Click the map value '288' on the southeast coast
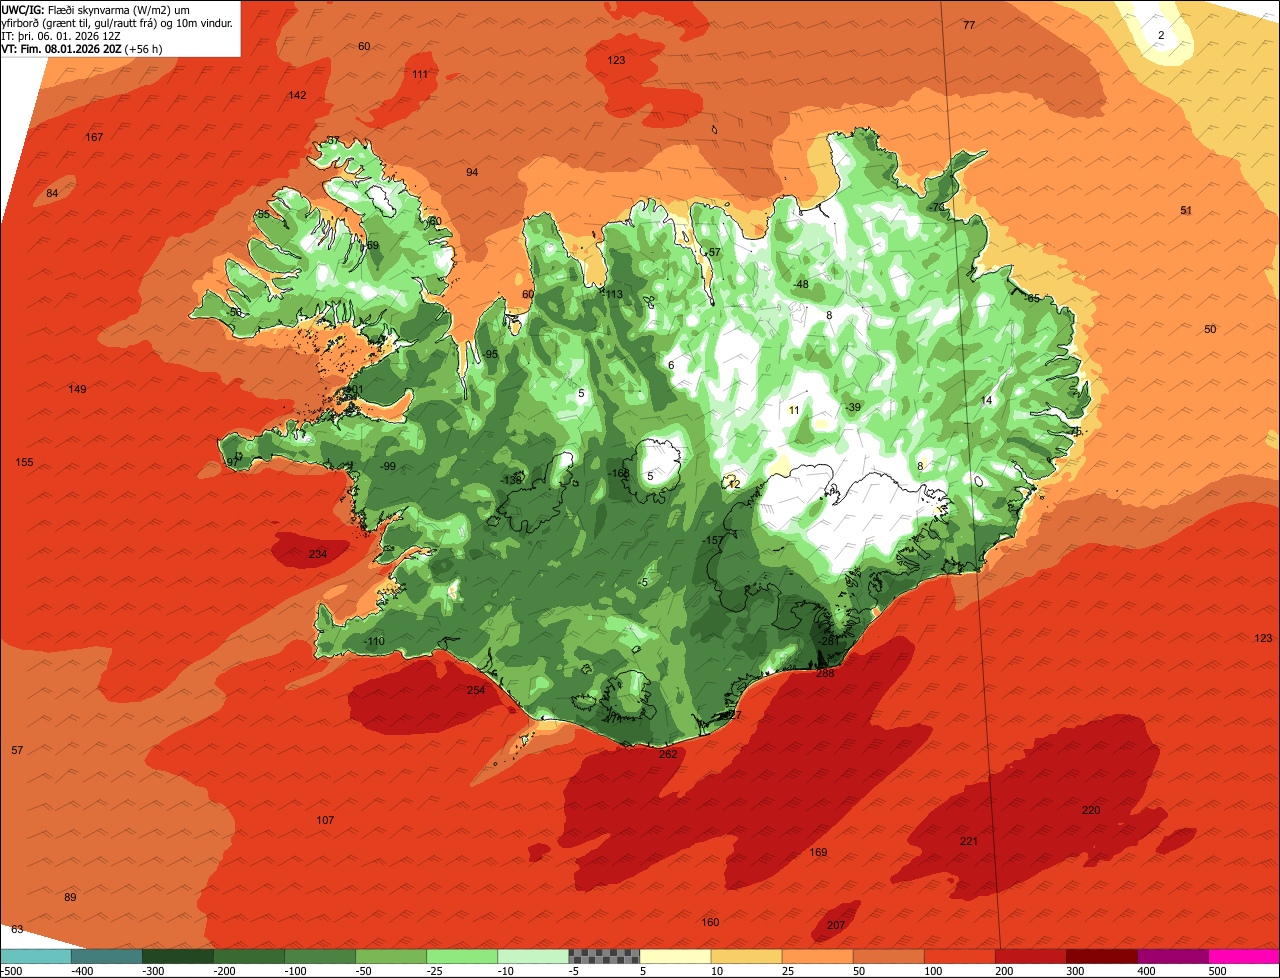 point(825,674)
